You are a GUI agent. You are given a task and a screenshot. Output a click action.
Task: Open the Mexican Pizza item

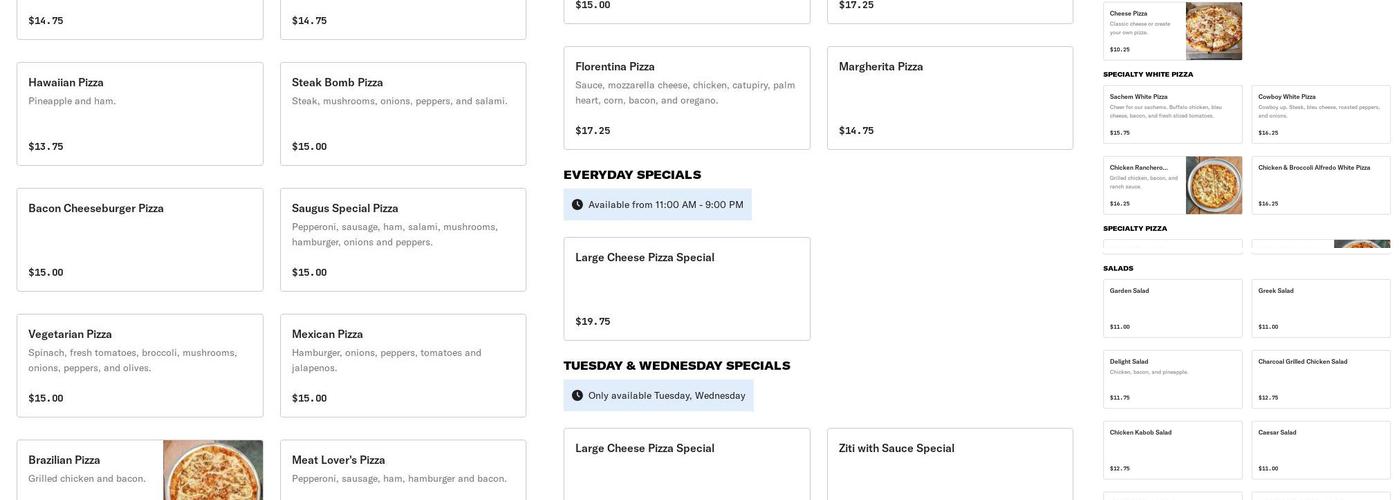tap(403, 366)
